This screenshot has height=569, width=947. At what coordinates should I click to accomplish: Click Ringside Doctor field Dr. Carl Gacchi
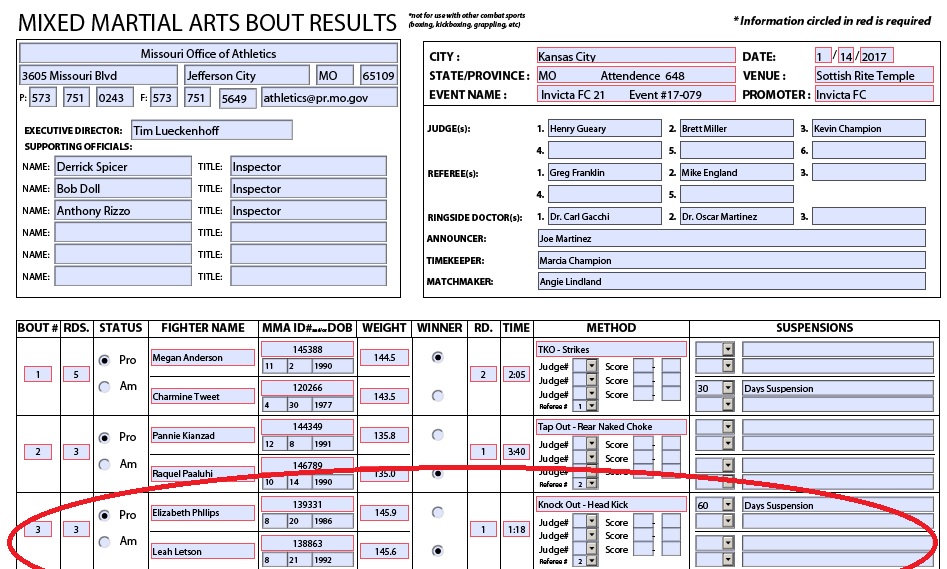point(605,216)
